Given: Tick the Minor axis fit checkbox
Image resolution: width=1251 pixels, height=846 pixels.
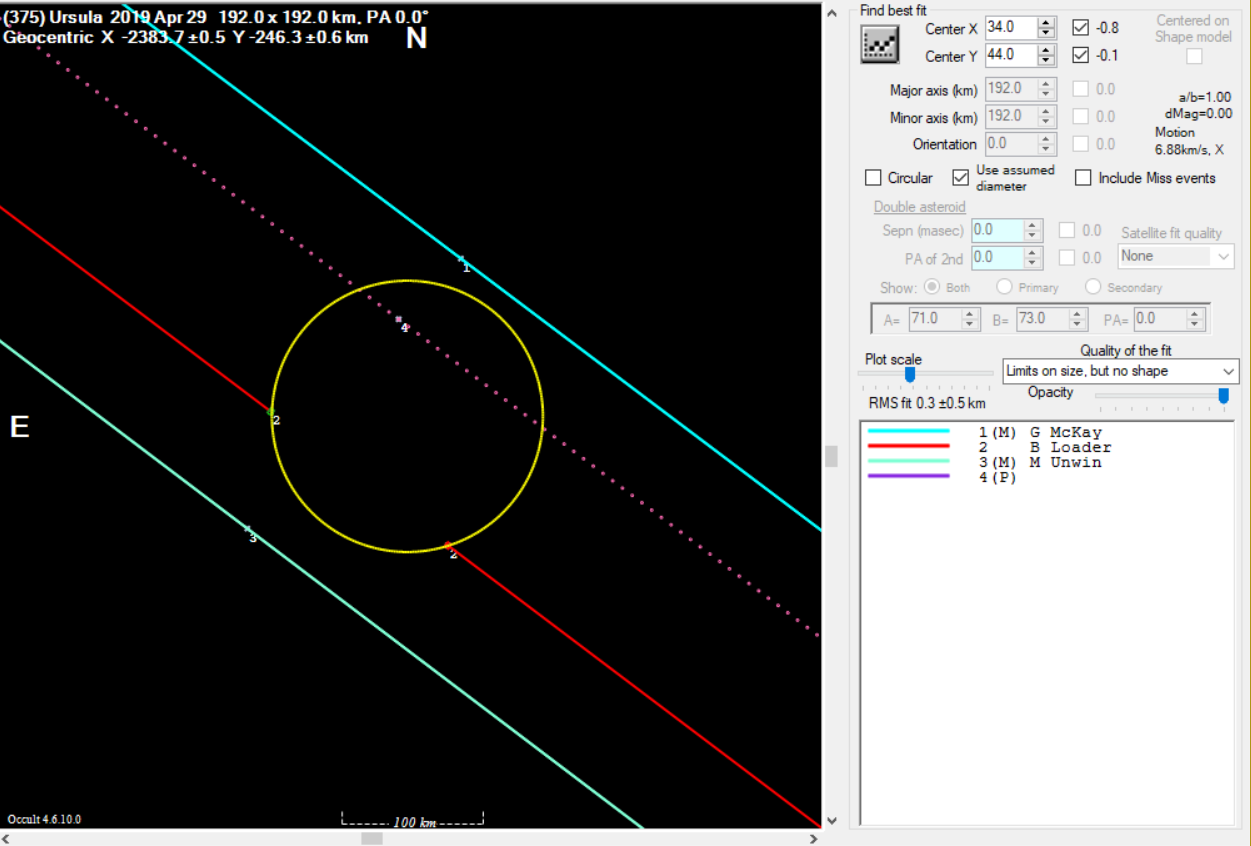Looking at the screenshot, I should 1080,116.
